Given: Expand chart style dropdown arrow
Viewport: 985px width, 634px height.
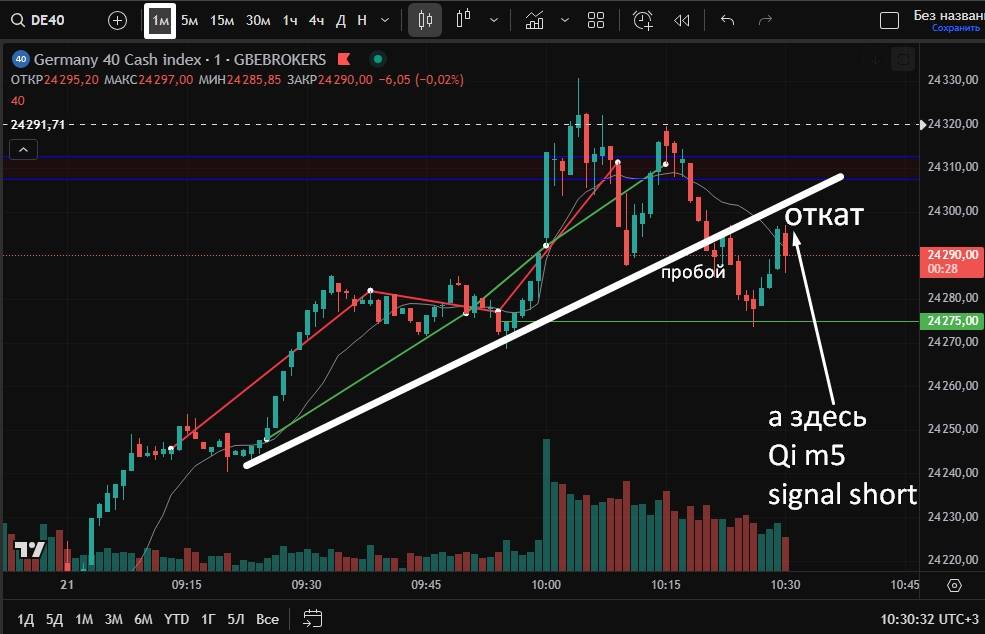Looking at the screenshot, I should coord(494,20).
